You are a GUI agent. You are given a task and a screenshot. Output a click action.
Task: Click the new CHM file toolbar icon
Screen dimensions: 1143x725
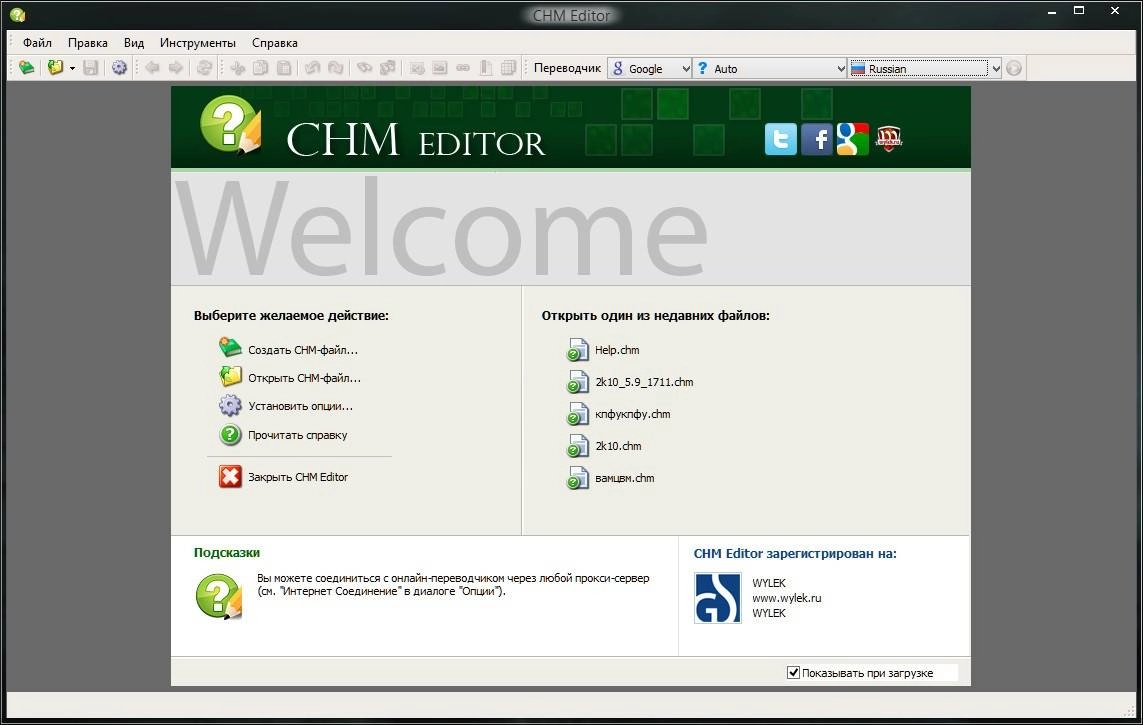click(27, 68)
